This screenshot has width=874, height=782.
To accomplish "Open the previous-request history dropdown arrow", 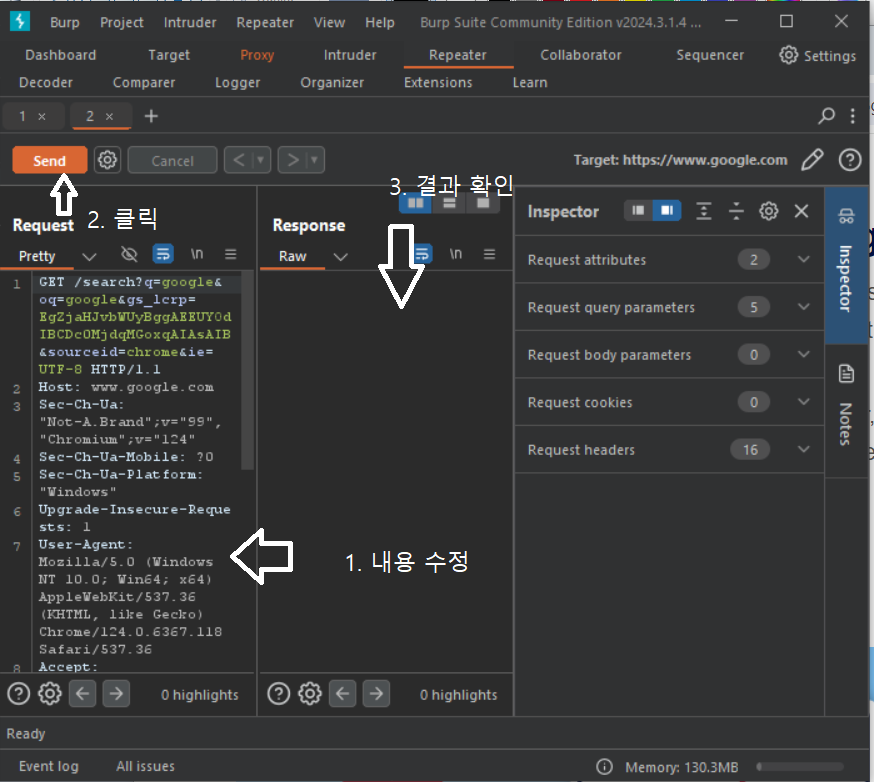I will click(x=261, y=161).
